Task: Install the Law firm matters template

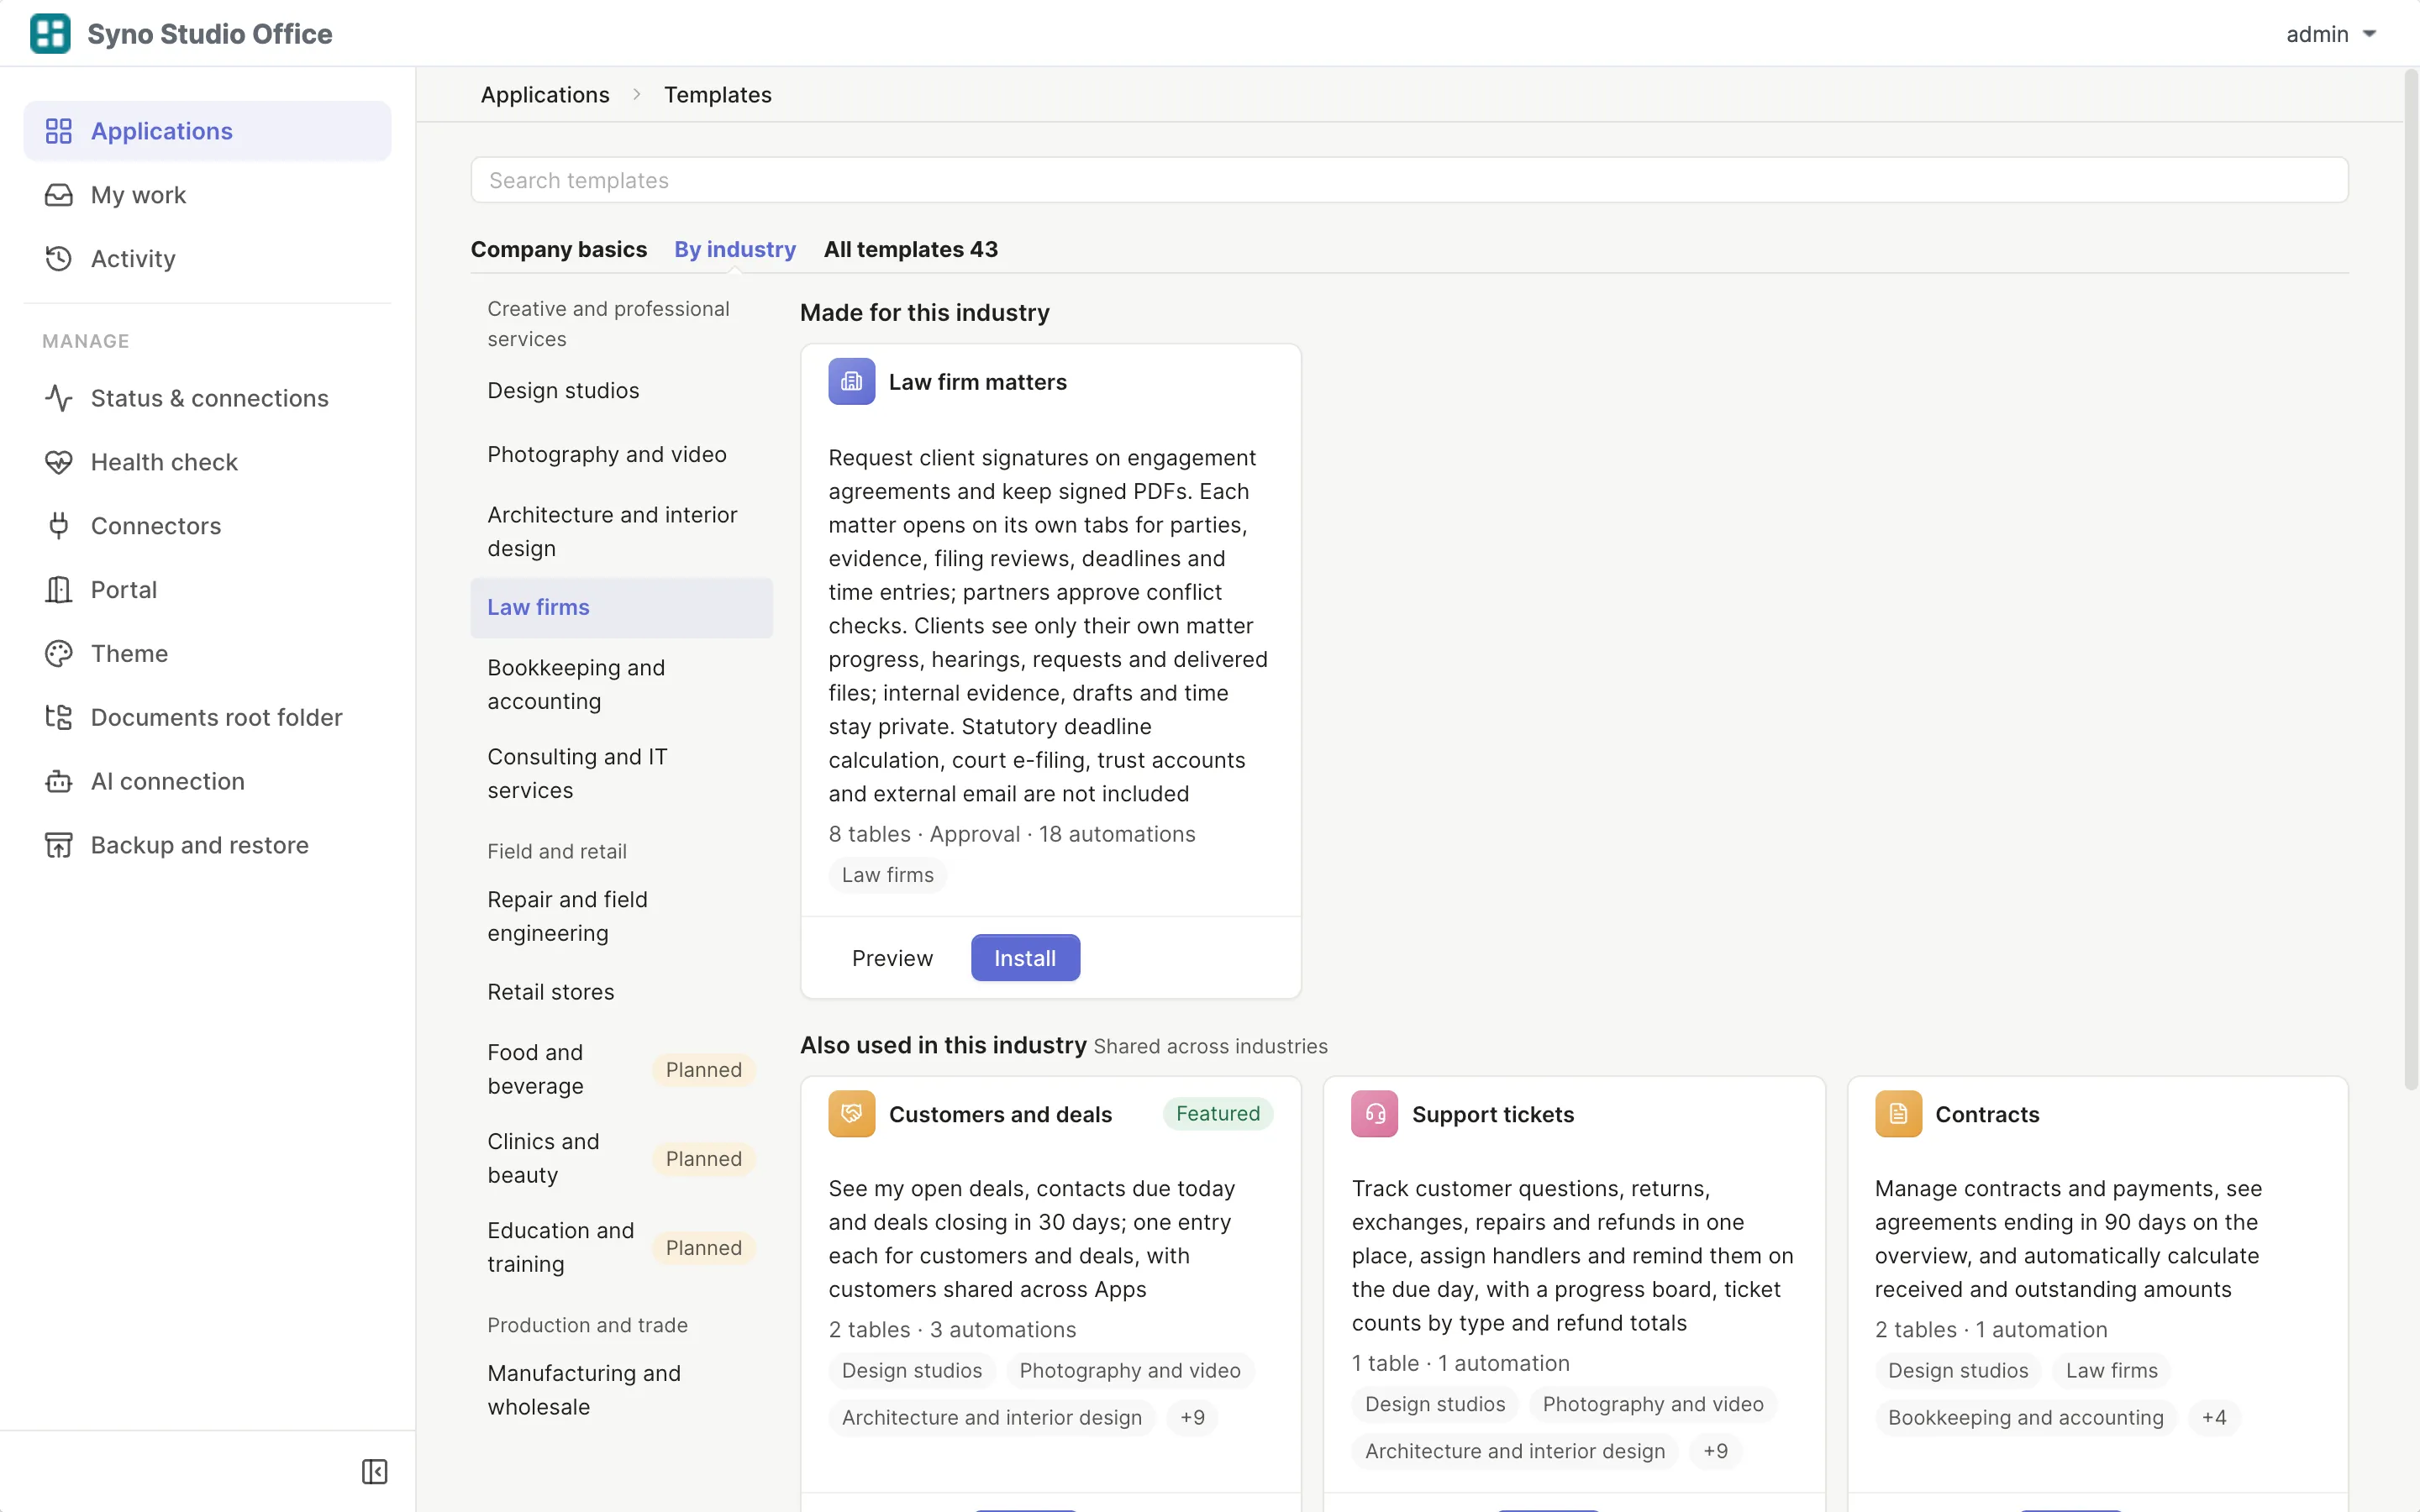Action: pos(1025,958)
